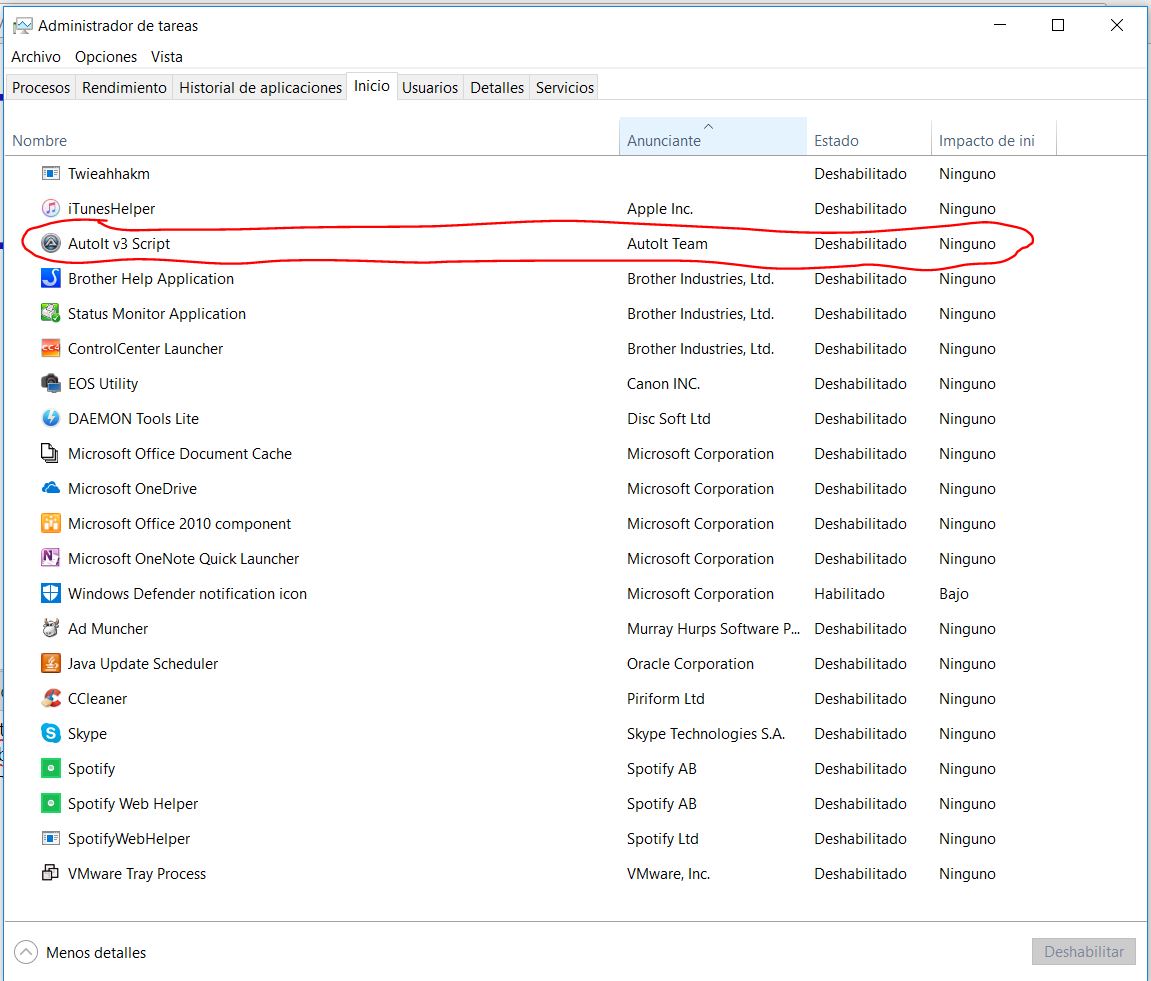Sort by the Nombre column header
This screenshot has height=981, width=1151.
pos(312,137)
